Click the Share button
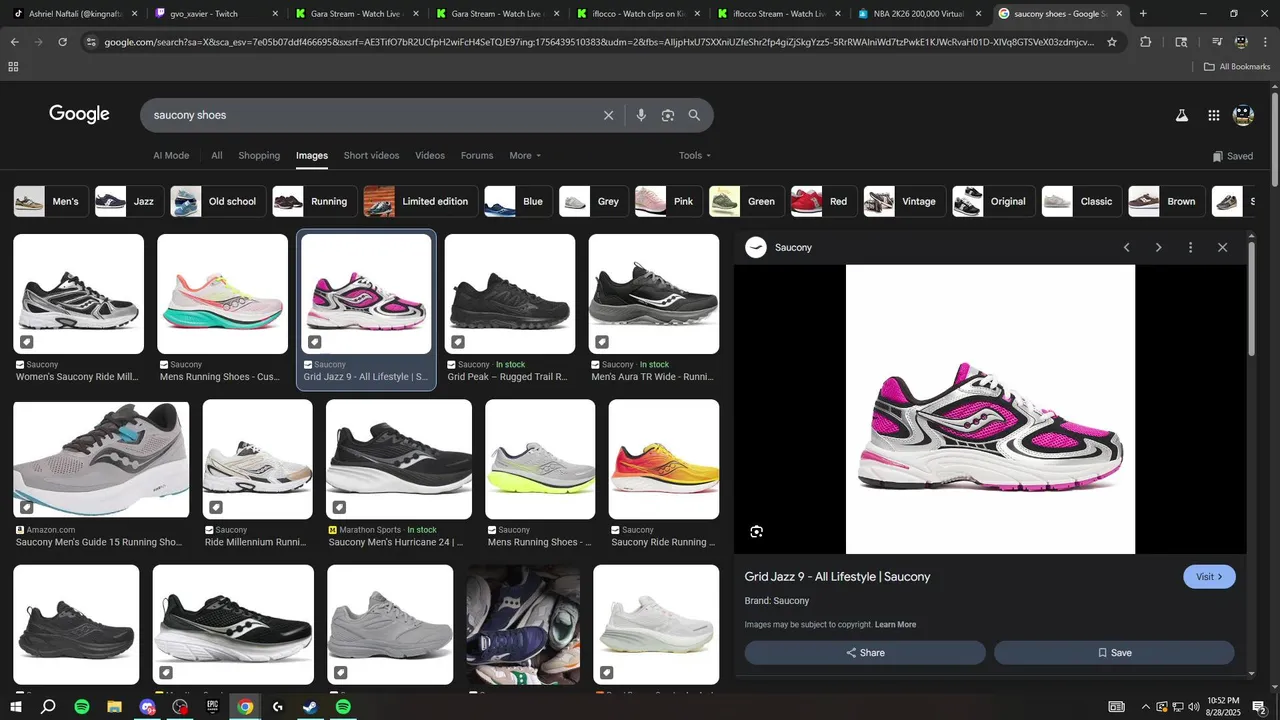1280x720 pixels. point(865,653)
